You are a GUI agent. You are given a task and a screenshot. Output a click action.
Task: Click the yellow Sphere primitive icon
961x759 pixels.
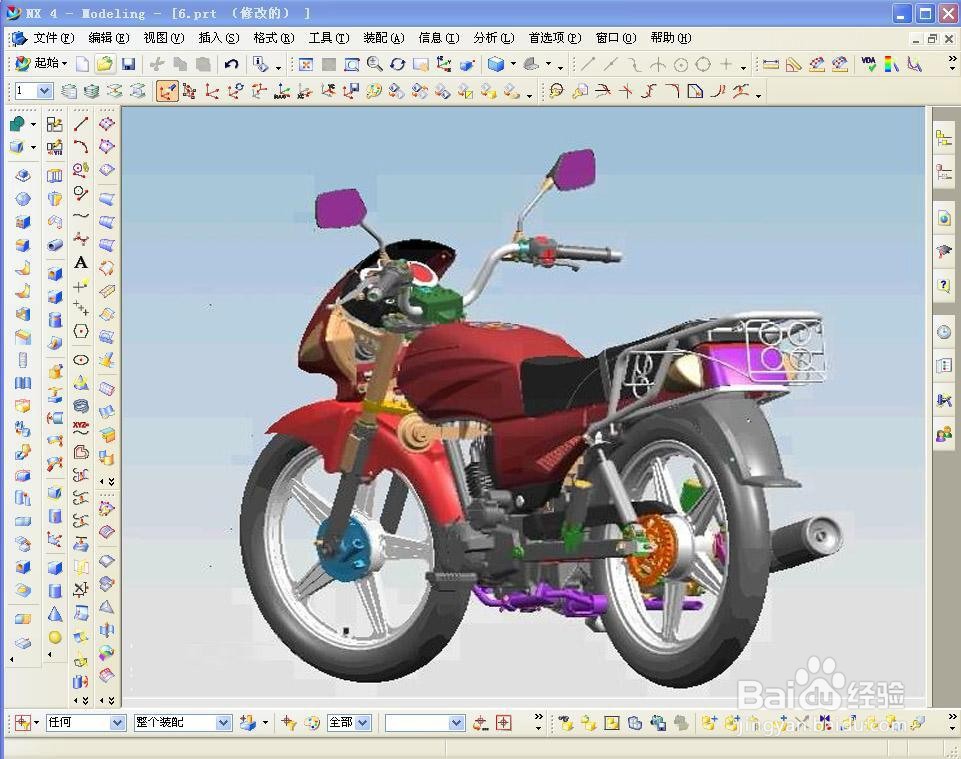(x=55, y=637)
